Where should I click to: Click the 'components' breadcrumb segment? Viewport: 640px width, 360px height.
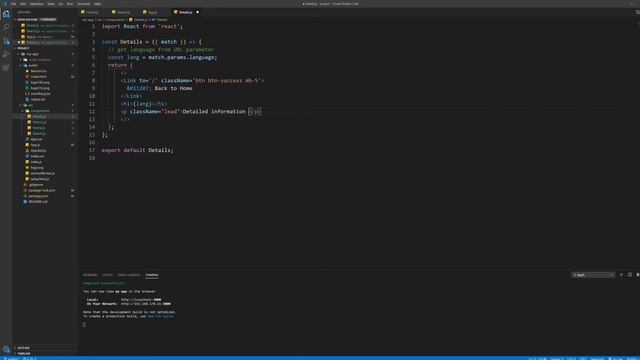(115, 20)
